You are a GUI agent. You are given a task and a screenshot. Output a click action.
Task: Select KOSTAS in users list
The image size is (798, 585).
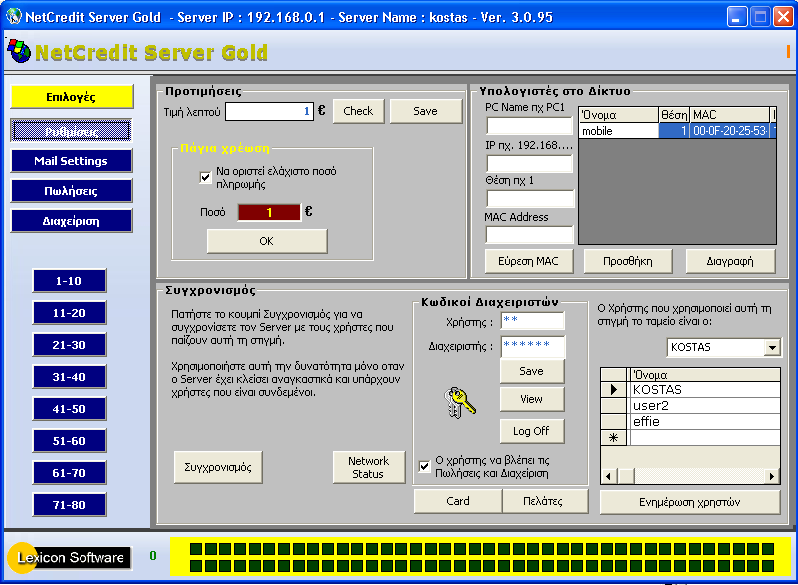705,389
